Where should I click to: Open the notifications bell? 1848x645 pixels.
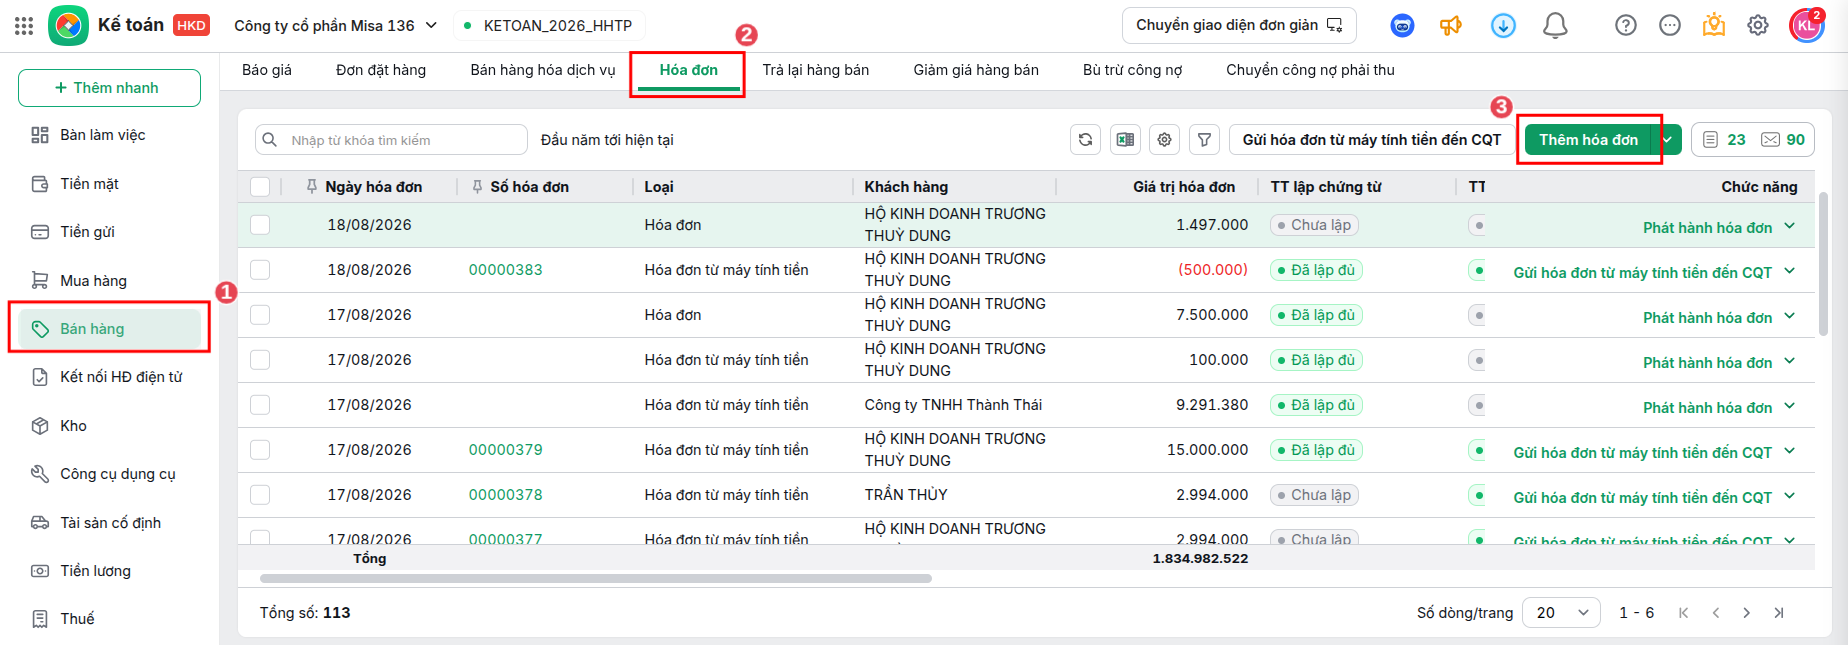[1555, 26]
